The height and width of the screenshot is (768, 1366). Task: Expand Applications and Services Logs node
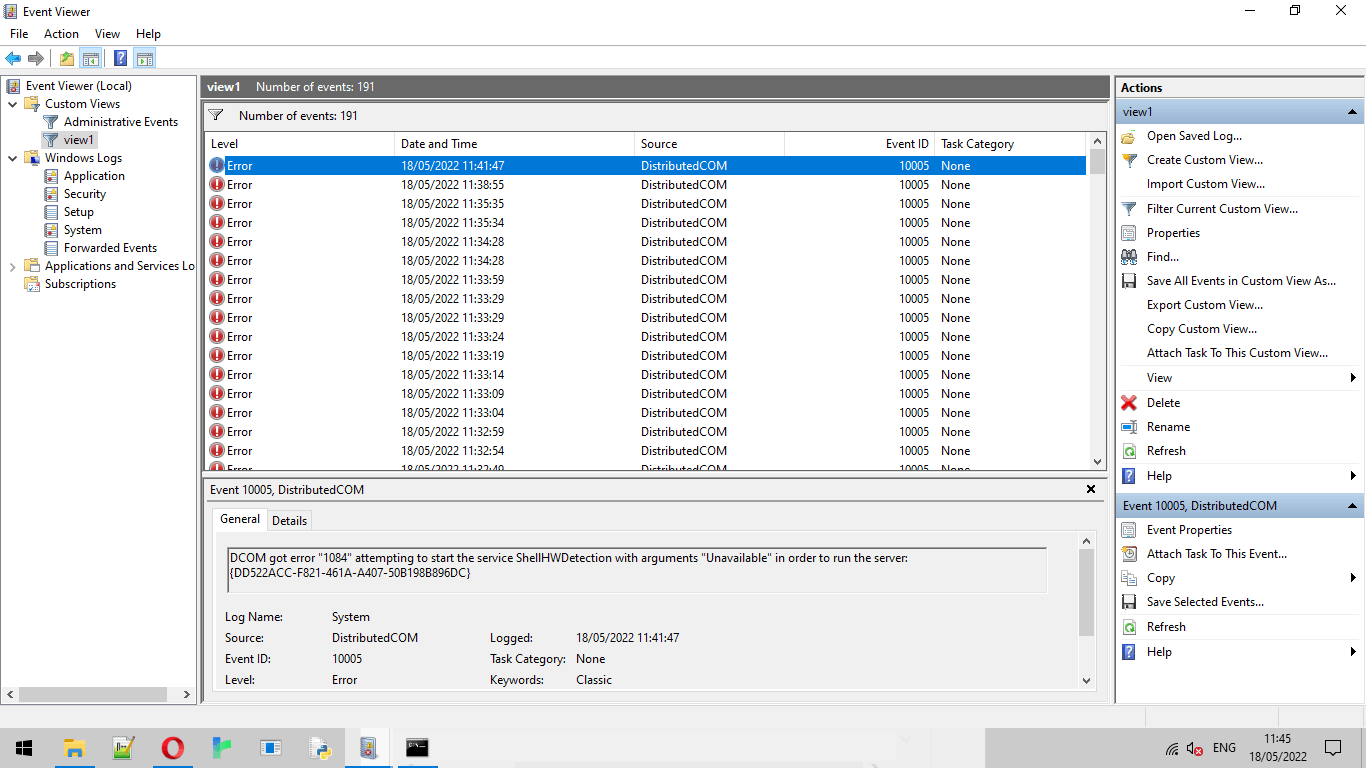click(x=12, y=266)
